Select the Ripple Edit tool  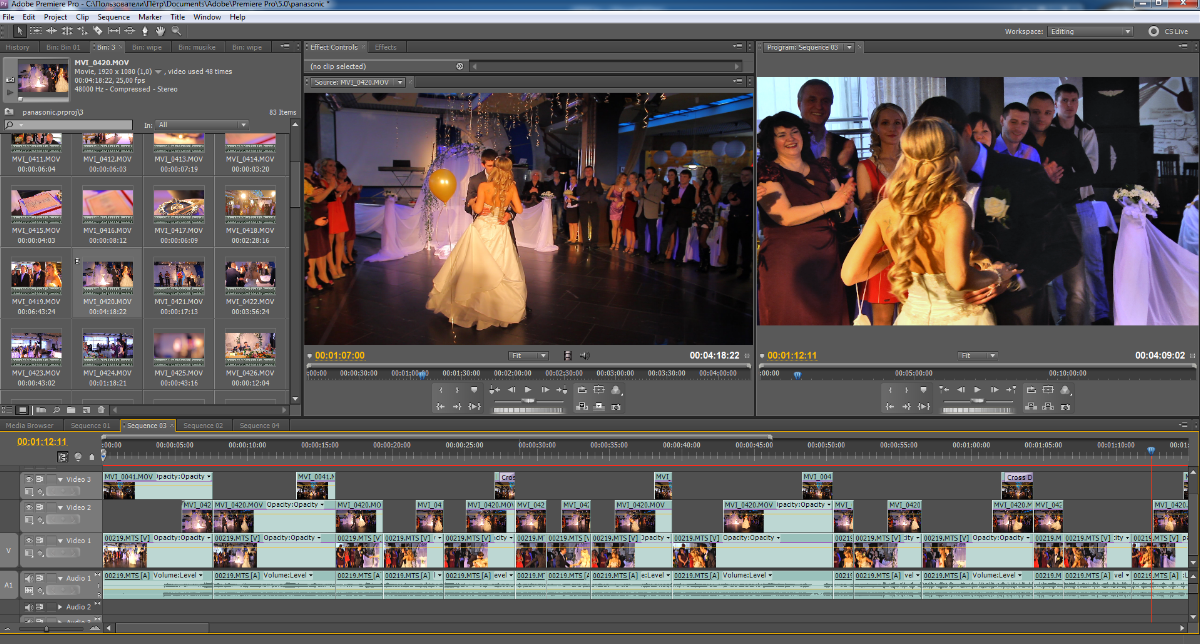coord(52,31)
